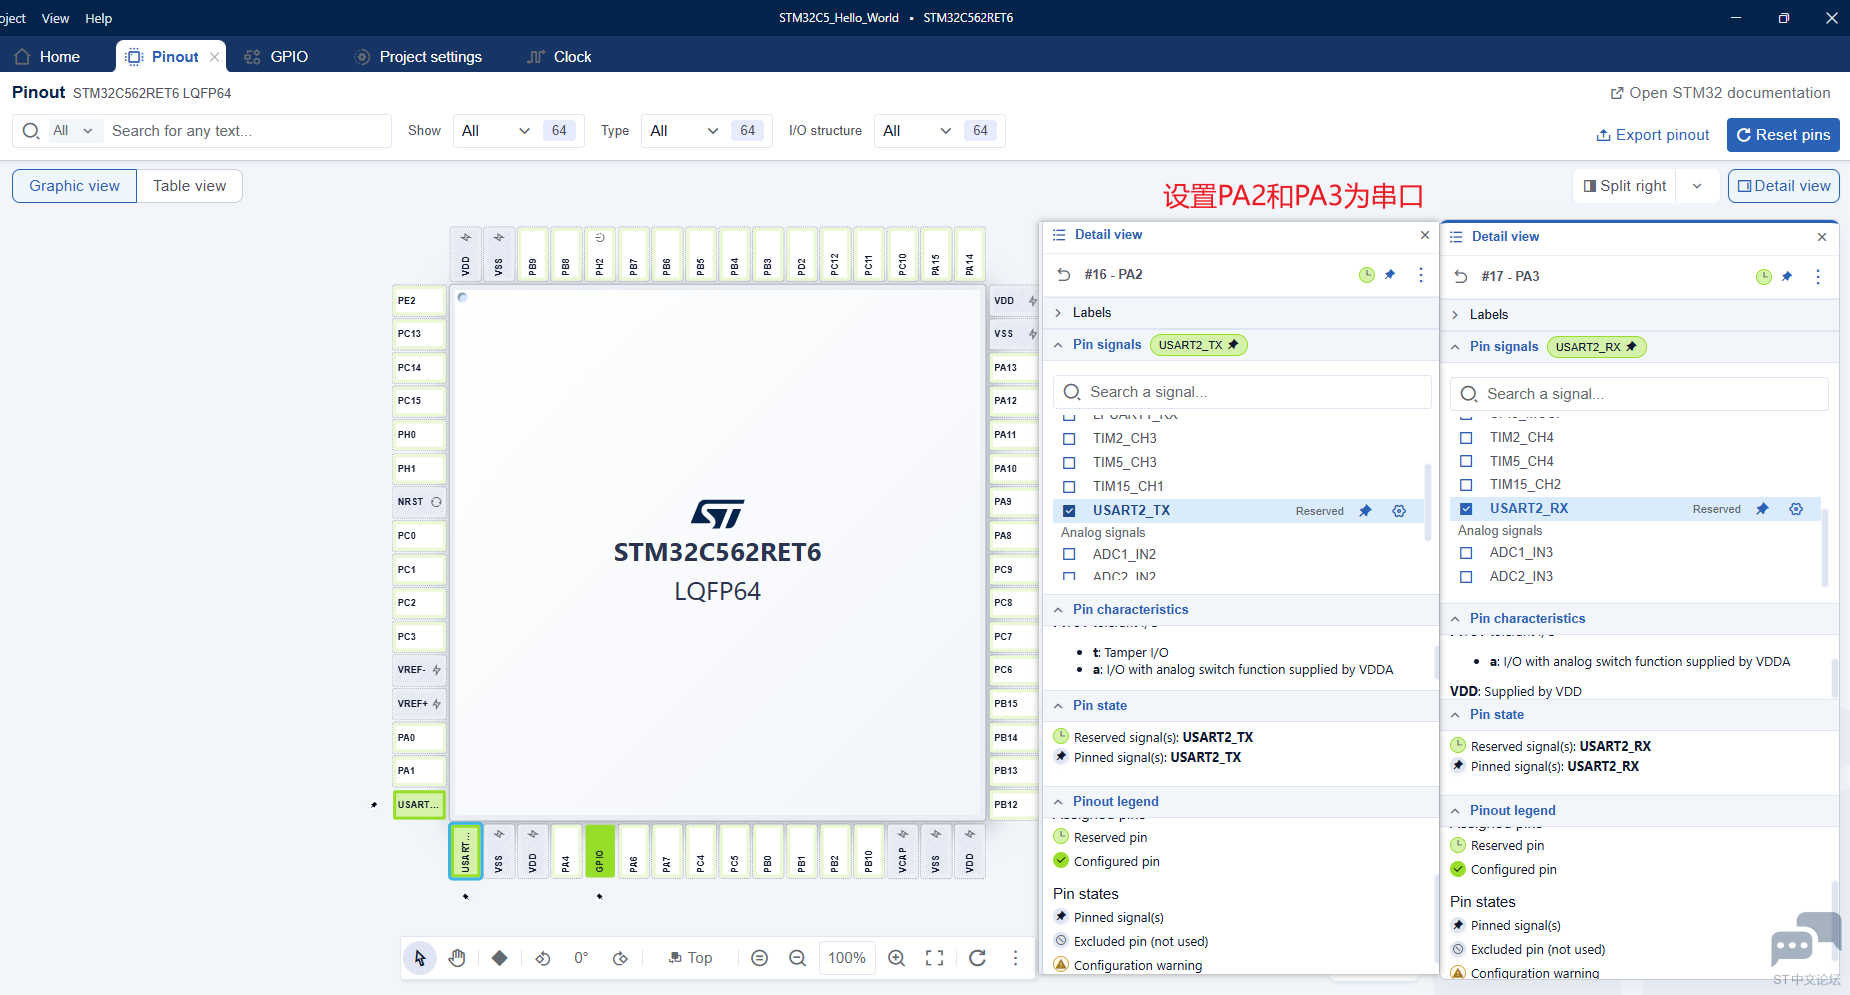Open the three-dot menu for PA2
The width and height of the screenshot is (1850, 995).
pos(1421,274)
